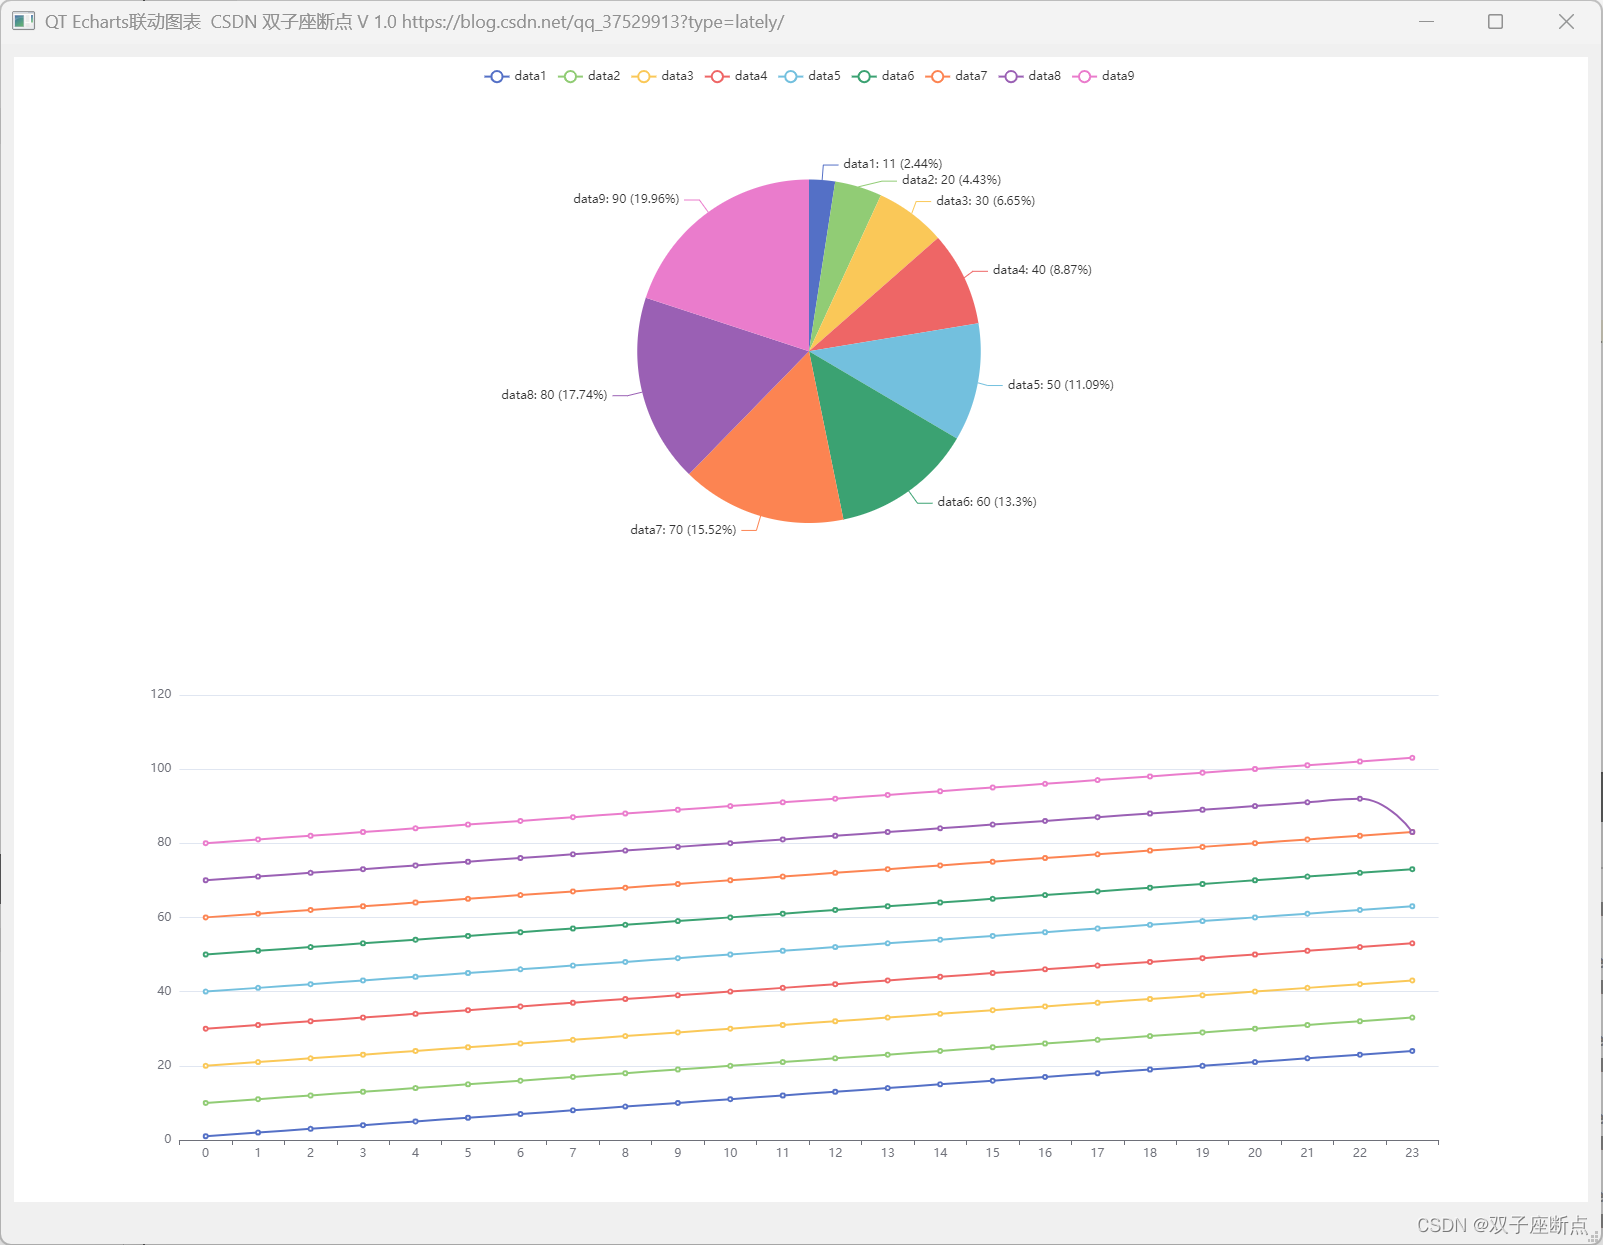Click the data7 orange legend marker icon
Viewport: 1603px width, 1245px height.
point(937,76)
